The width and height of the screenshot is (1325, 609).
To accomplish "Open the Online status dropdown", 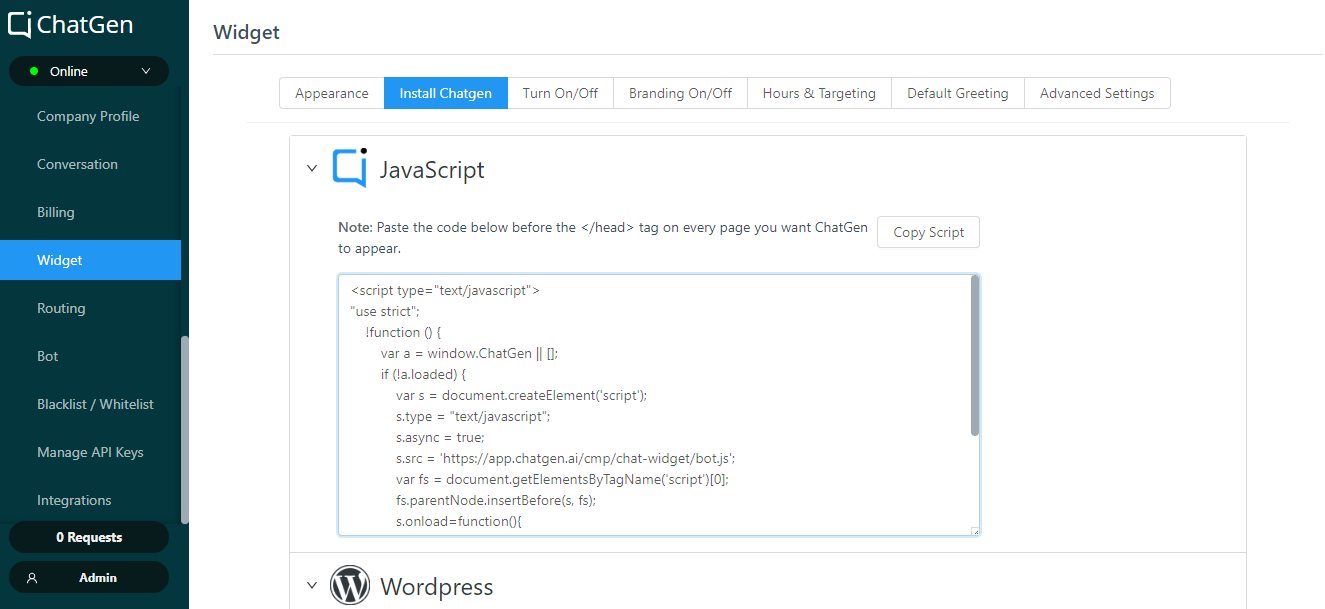I will [x=89, y=72].
